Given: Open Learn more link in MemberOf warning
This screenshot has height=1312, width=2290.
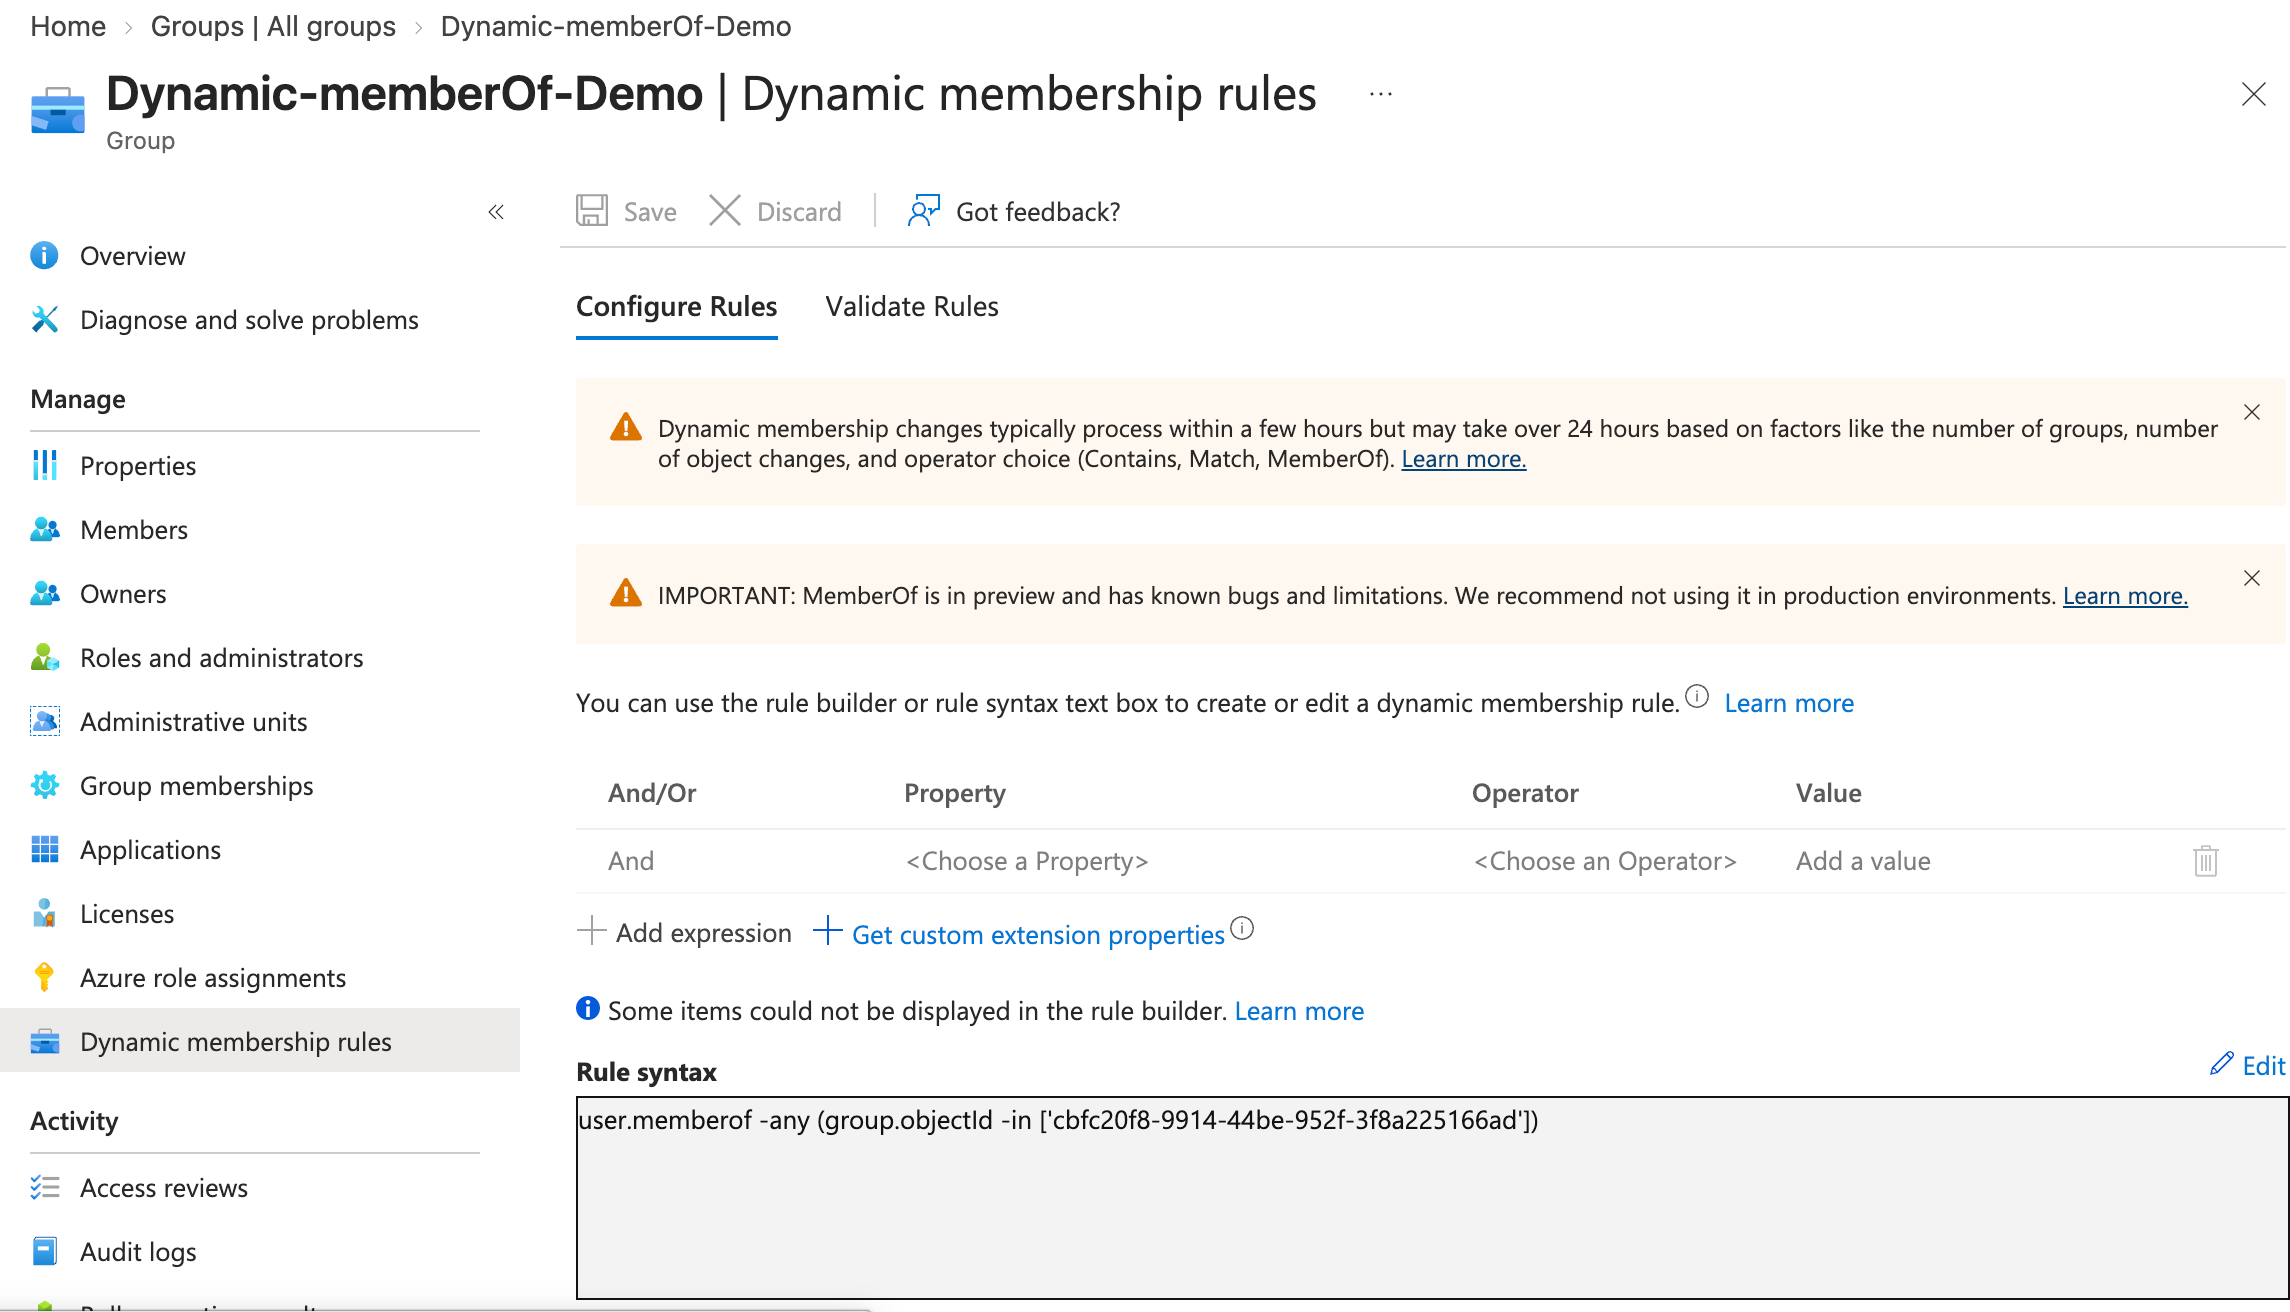Looking at the screenshot, I should (2125, 596).
